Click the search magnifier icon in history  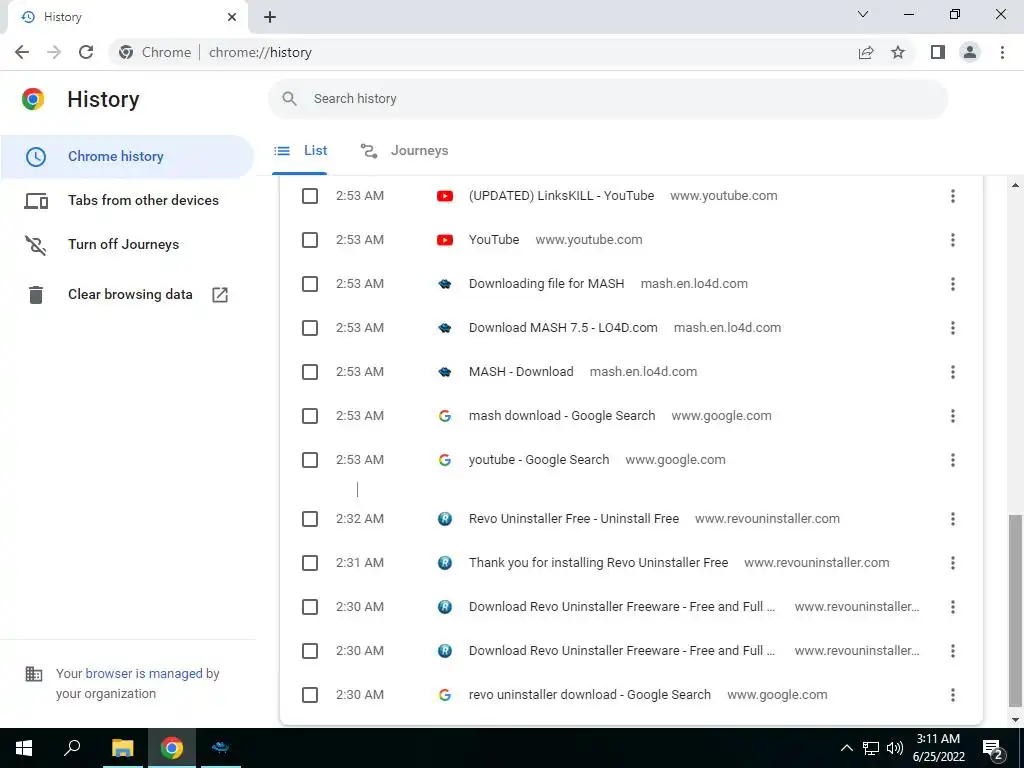point(289,99)
